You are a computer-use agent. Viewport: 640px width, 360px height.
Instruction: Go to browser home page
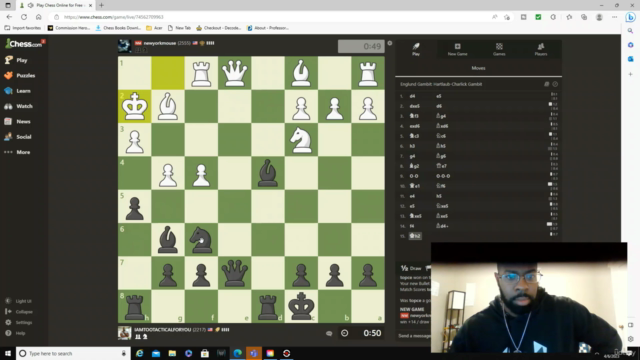click(39, 17)
